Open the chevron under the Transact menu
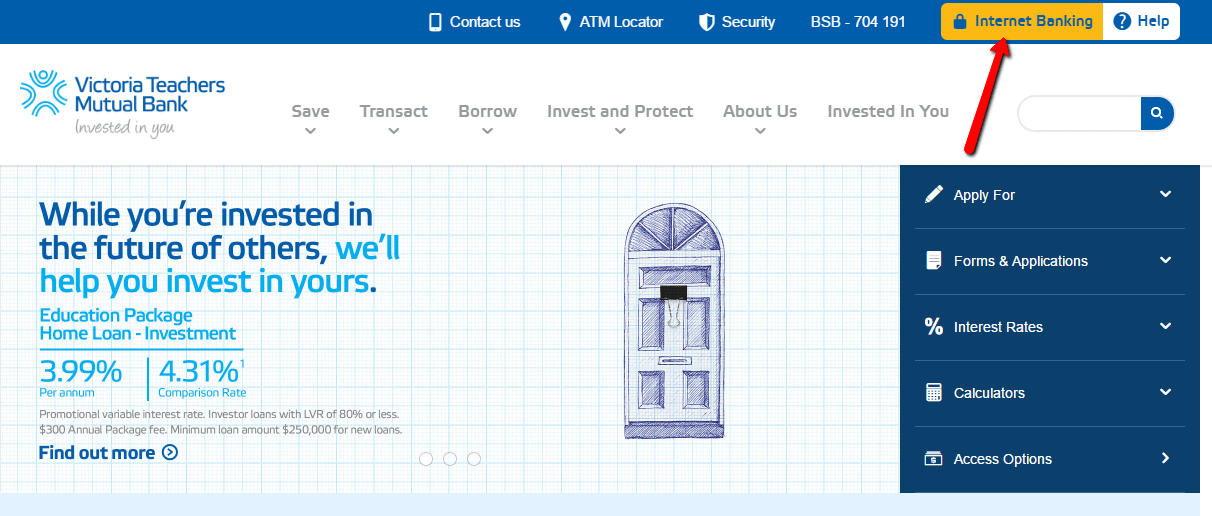 pyautogui.click(x=394, y=131)
